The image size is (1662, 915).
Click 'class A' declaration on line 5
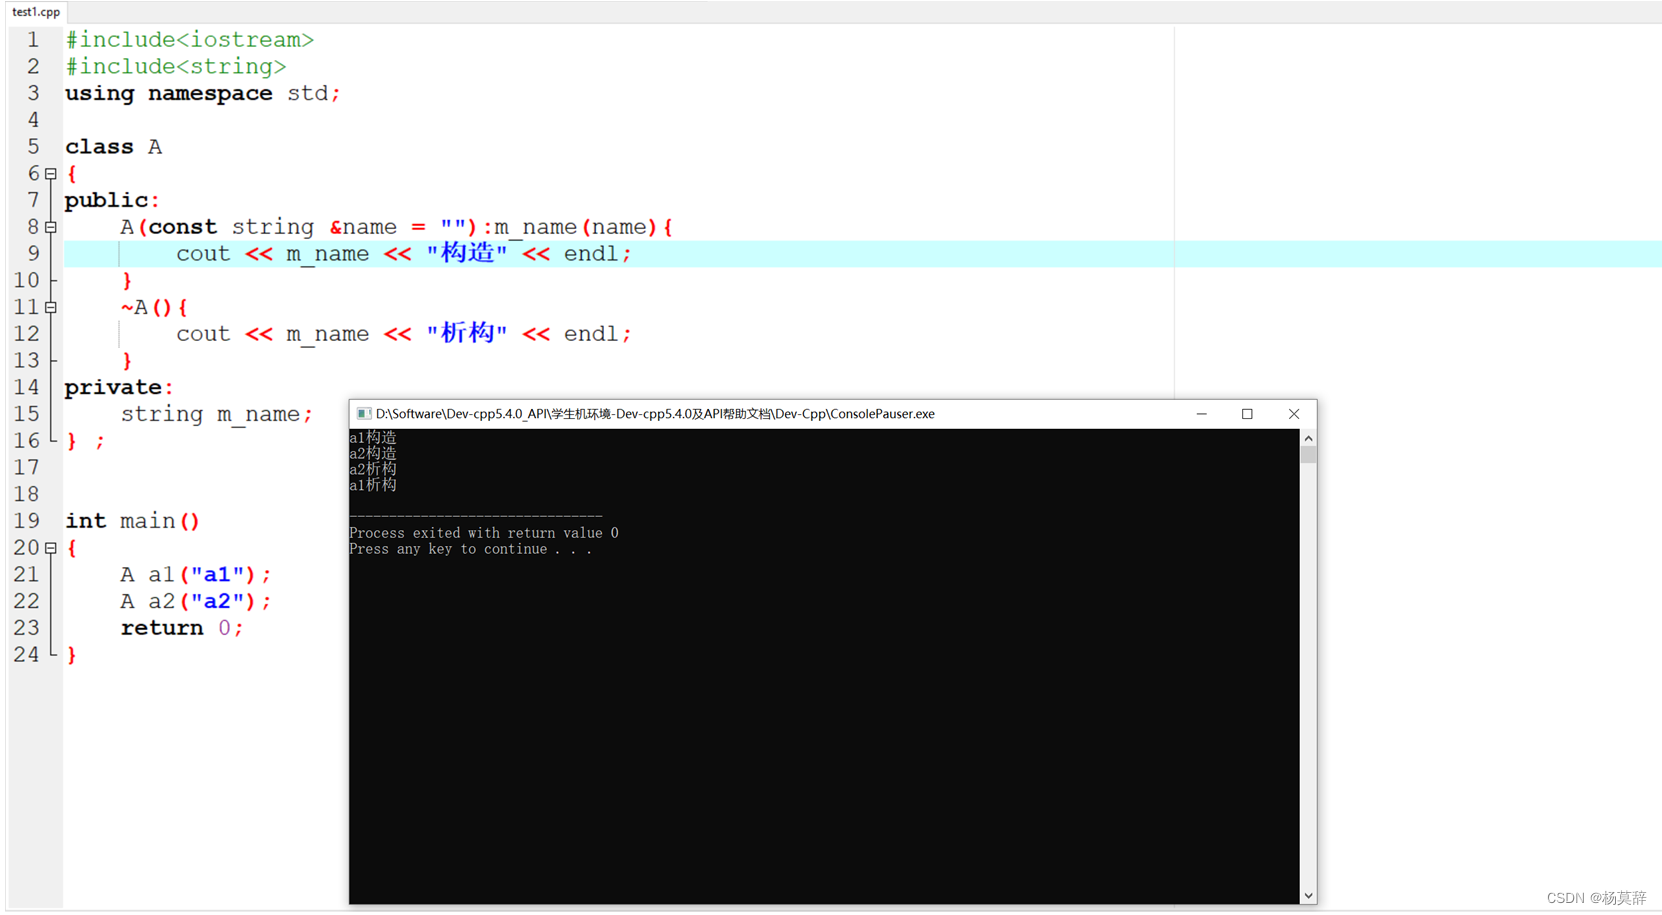click(x=113, y=147)
